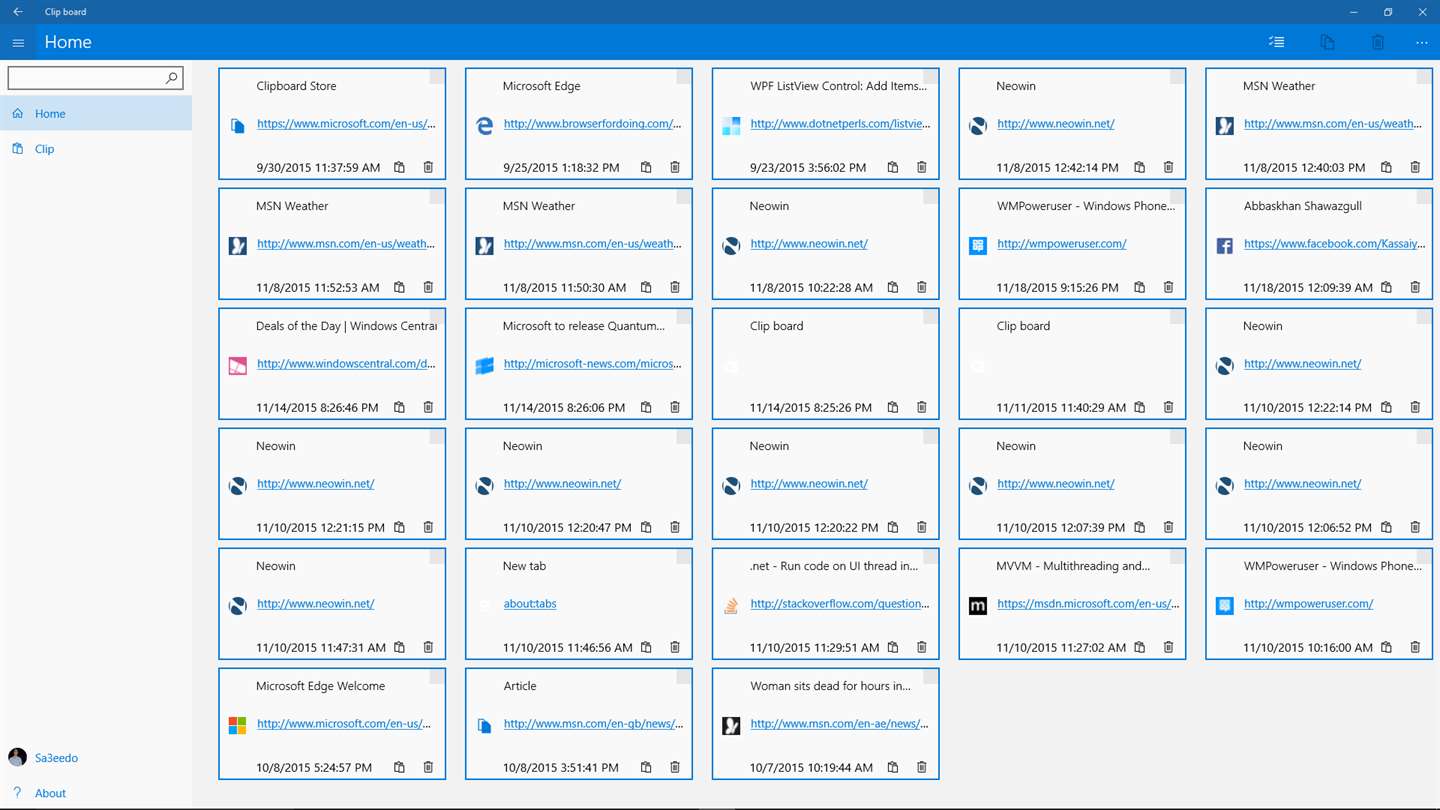Open the msdn.microsoft.com link
Image resolution: width=1440 pixels, height=810 pixels.
pyautogui.click(x=1088, y=604)
